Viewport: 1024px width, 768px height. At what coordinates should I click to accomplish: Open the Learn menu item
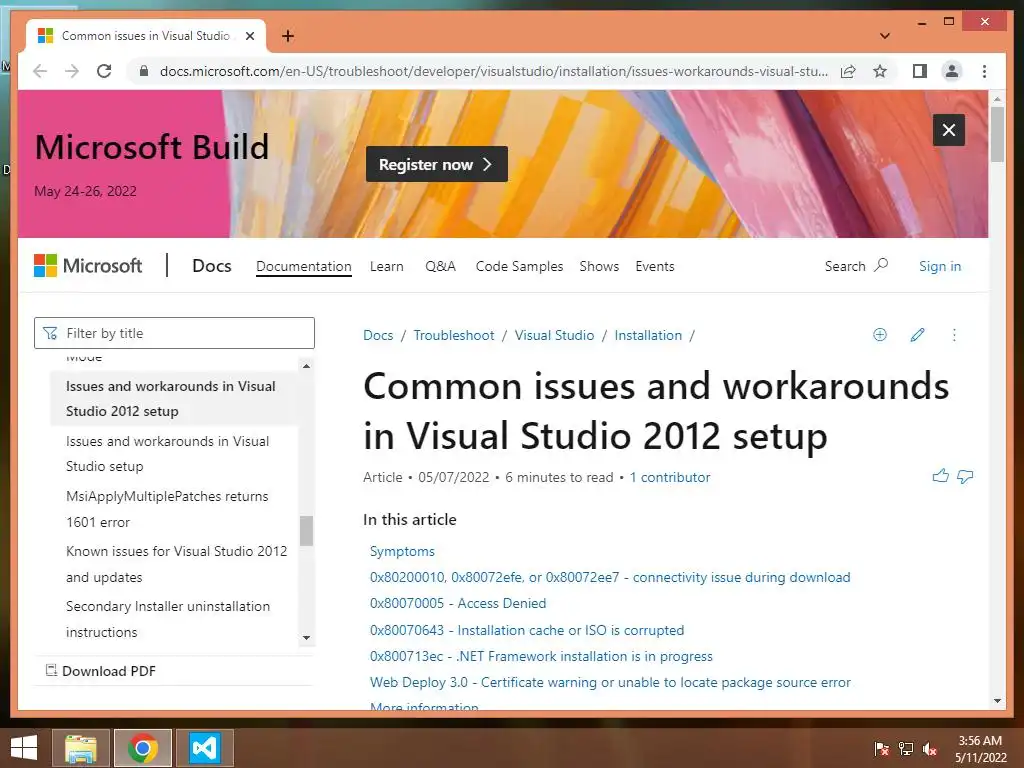(x=387, y=266)
